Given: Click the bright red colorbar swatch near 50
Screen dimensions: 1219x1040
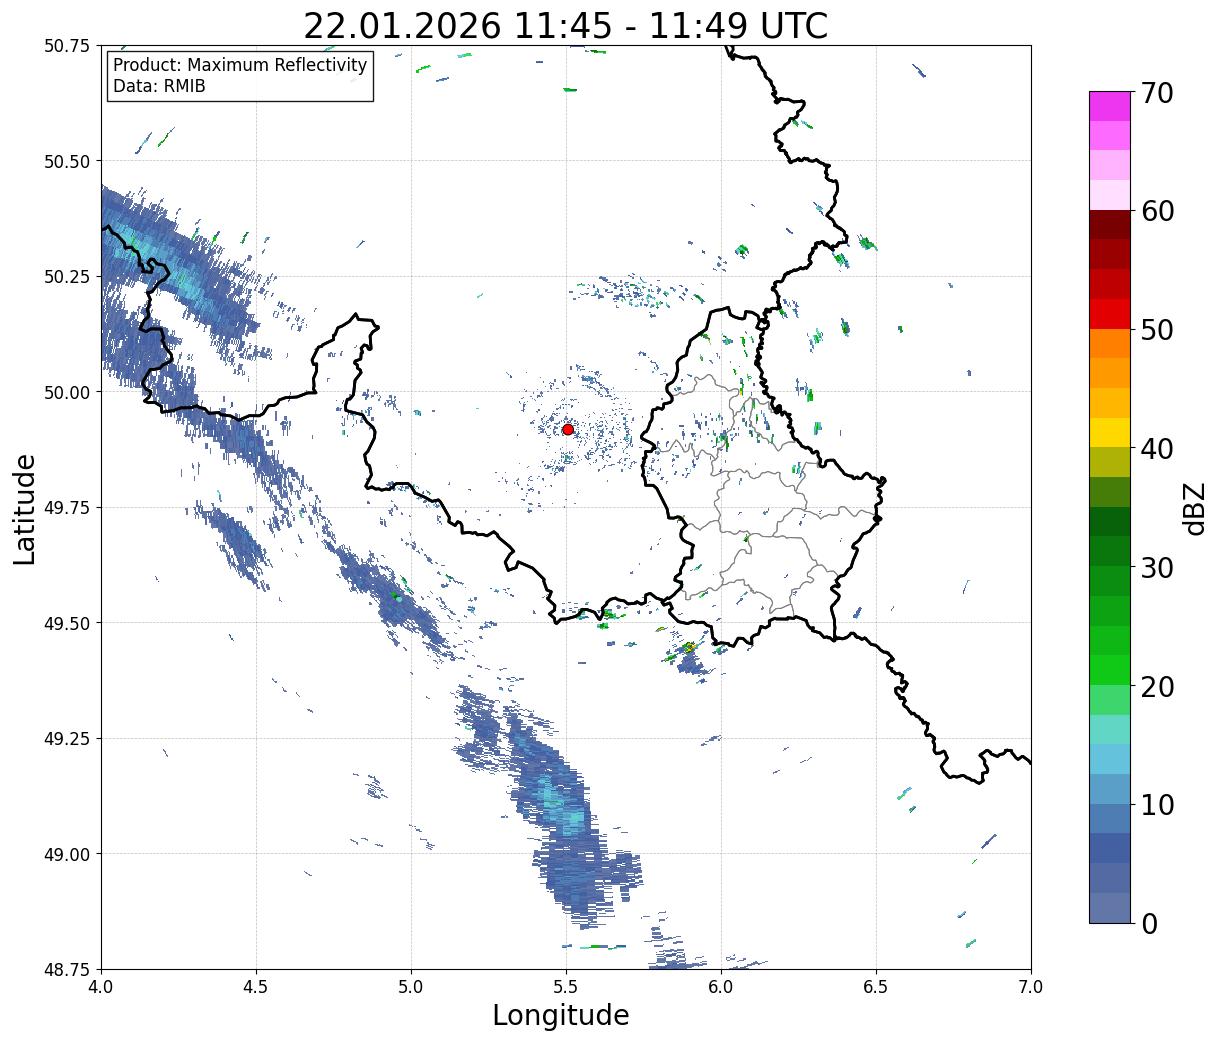Looking at the screenshot, I should point(1110,314).
